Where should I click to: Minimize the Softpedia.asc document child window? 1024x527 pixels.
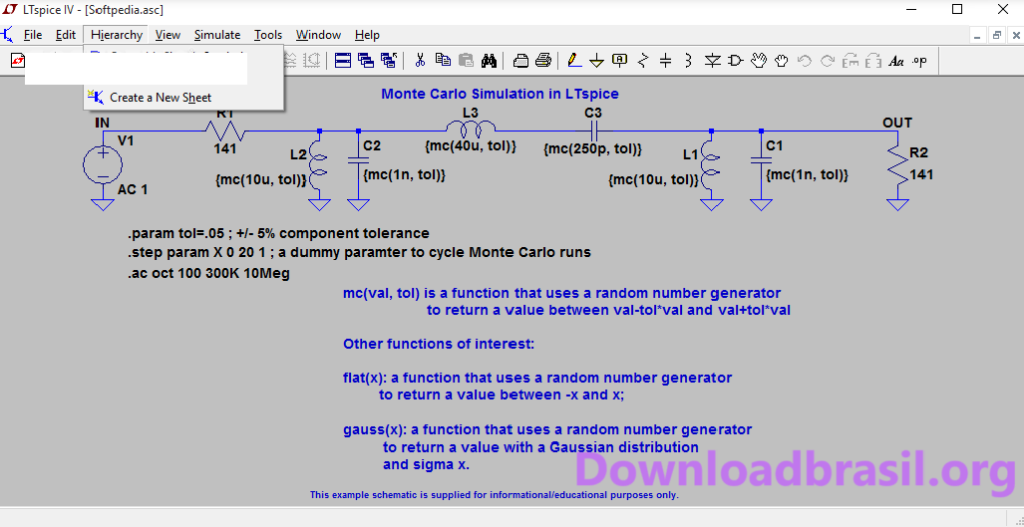pos(977,35)
